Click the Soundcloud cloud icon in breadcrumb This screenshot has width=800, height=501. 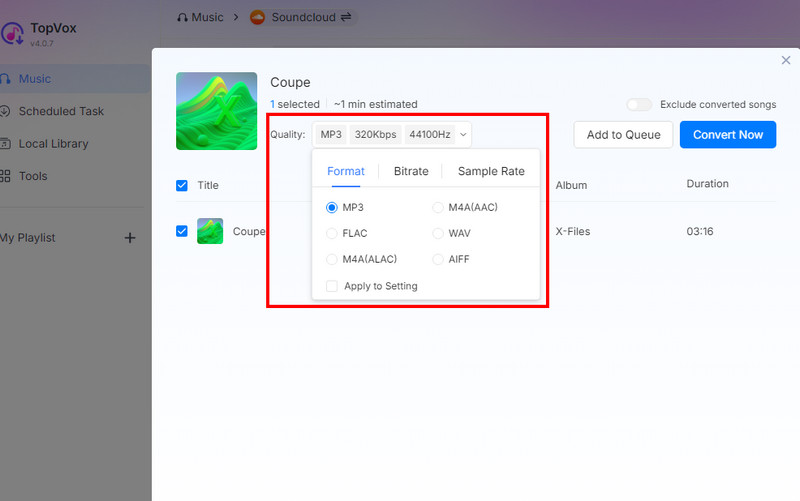tap(257, 17)
